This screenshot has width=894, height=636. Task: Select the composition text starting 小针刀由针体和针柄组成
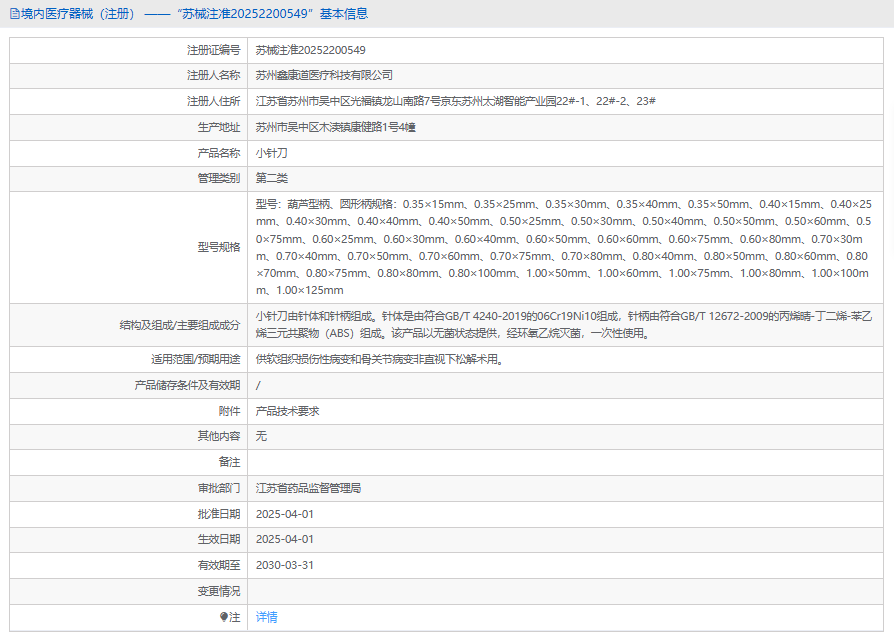coord(563,325)
